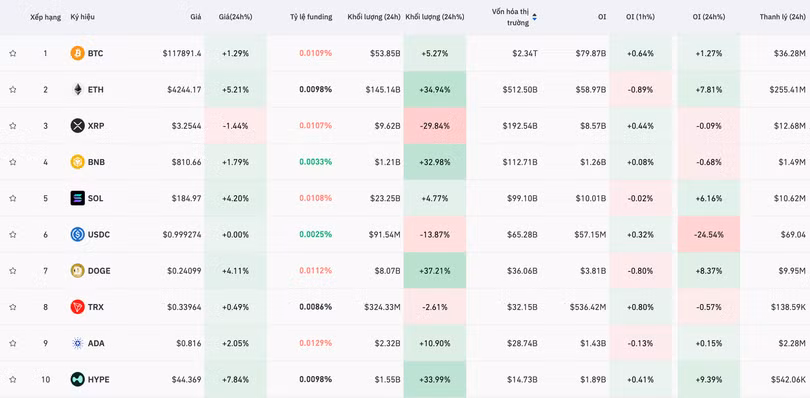810x398 pixels.
Task: Star the HYPE row
Action: [x=13, y=379]
